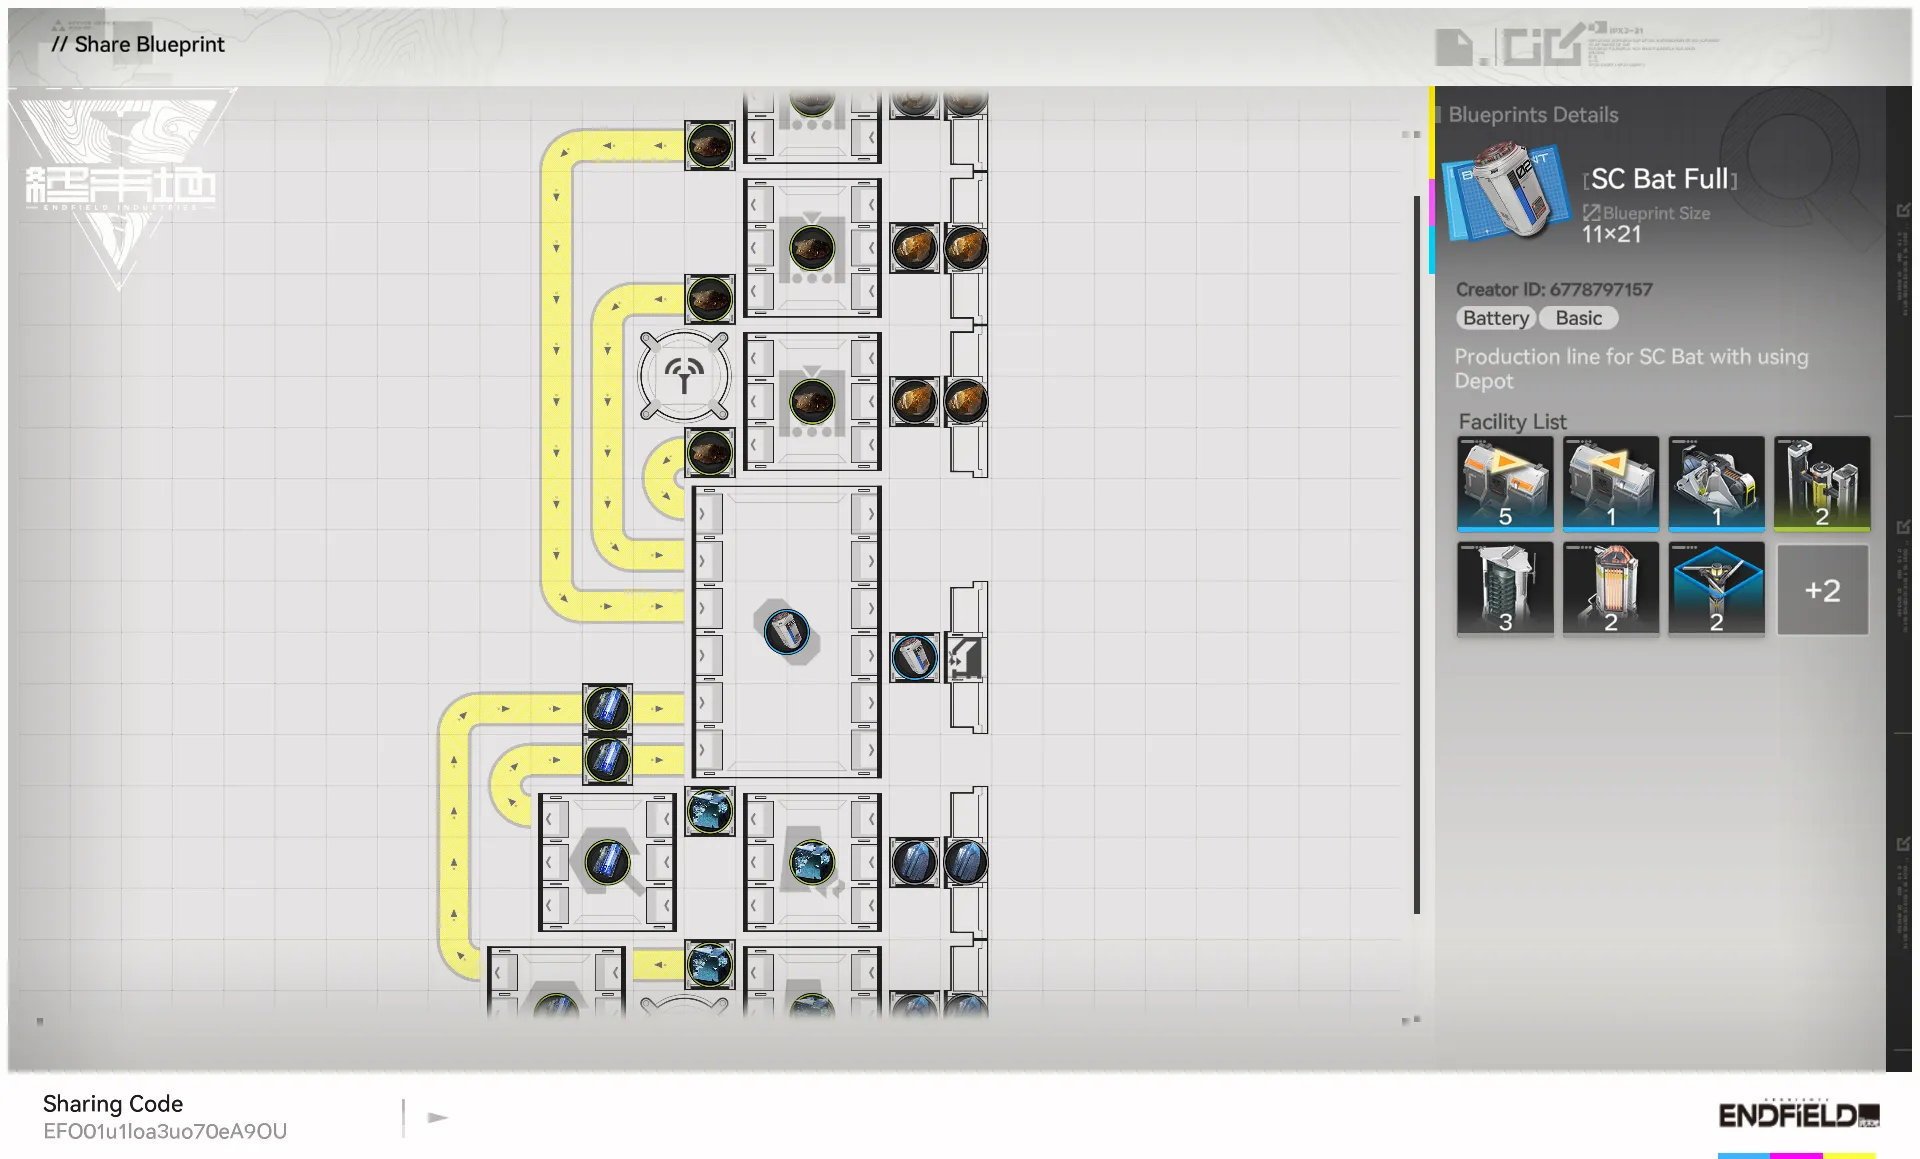
Task: Expand the +2 additional facilities tile
Action: tap(1821, 590)
